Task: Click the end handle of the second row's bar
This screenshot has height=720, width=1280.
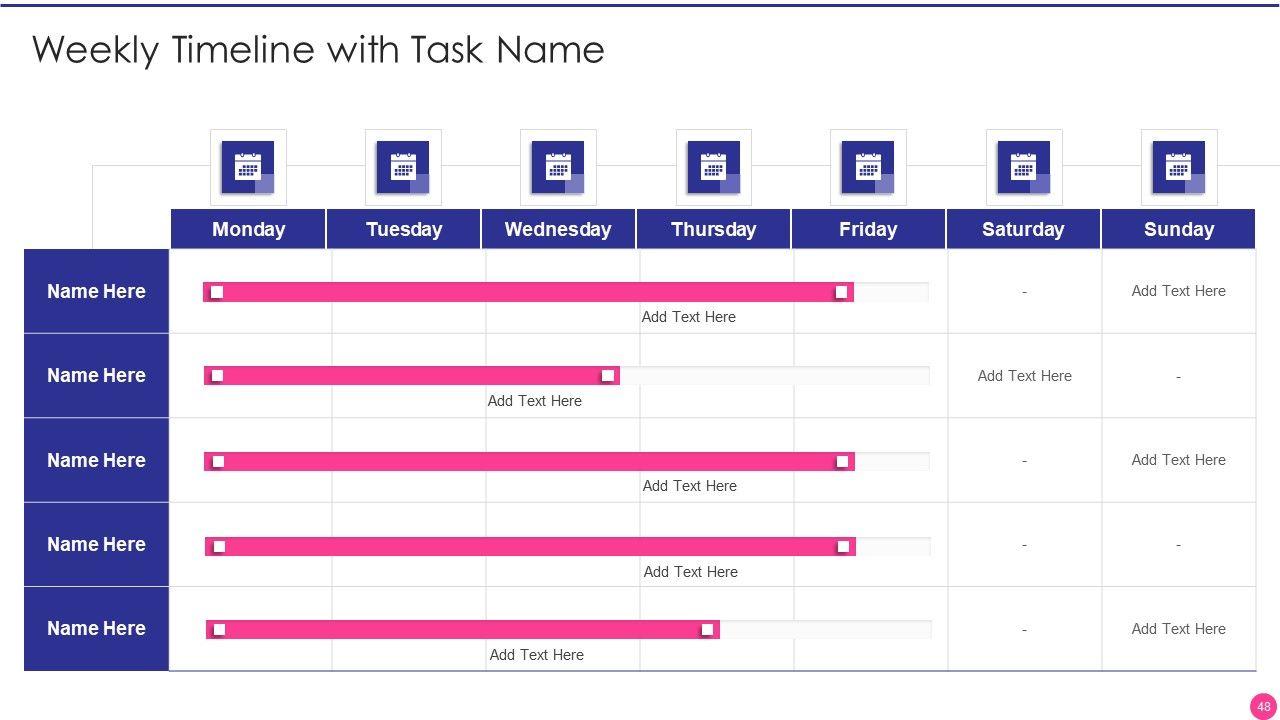Action: point(608,376)
